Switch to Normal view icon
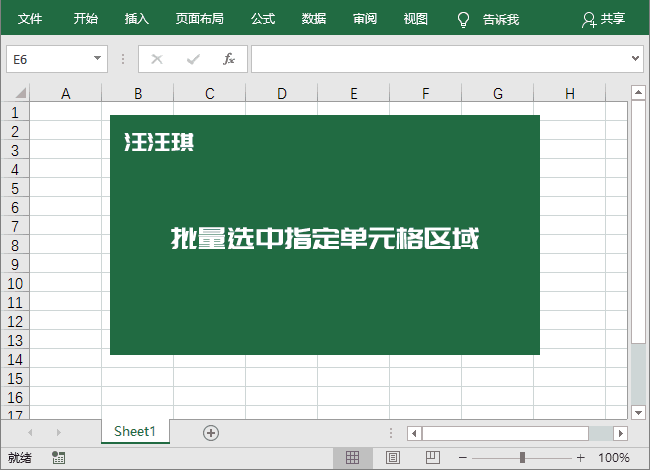This screenshot has width=650, height=470. pyautogui.click(x=352, y=458)
